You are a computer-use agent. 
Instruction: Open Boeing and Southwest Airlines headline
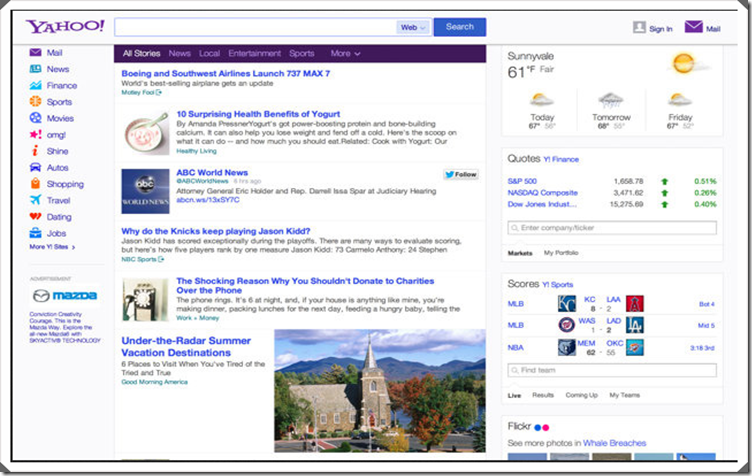[225, 73]
